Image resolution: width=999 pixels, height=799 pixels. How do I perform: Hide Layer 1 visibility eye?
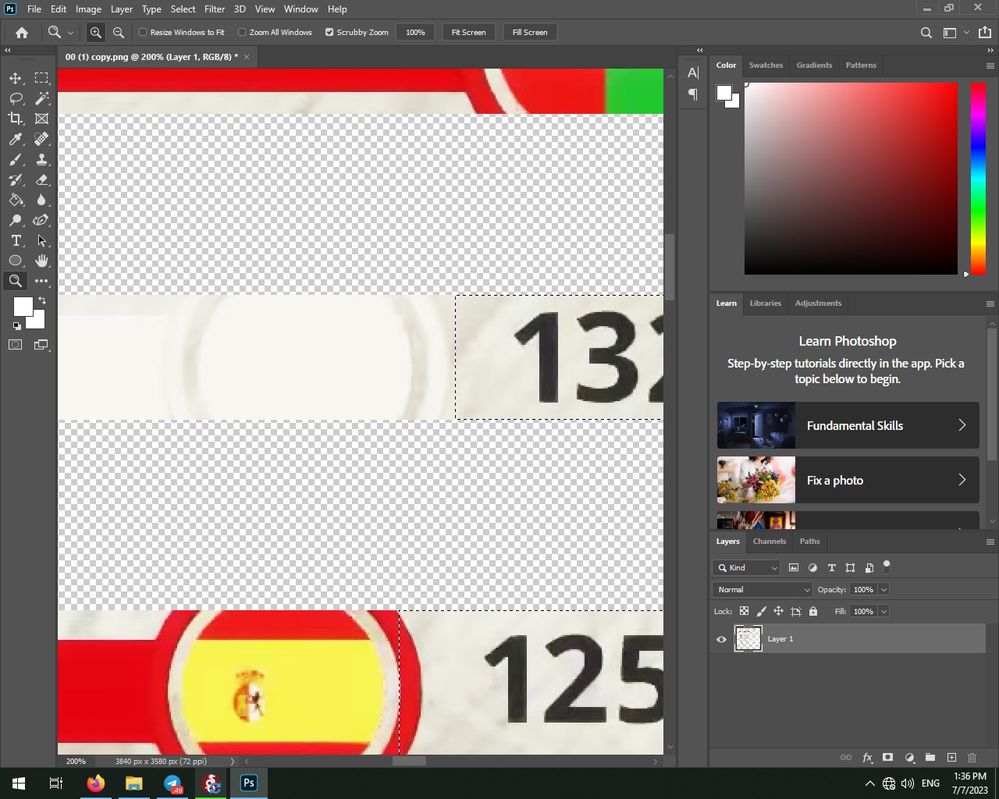pyautogui.click(x=721, y=639)
